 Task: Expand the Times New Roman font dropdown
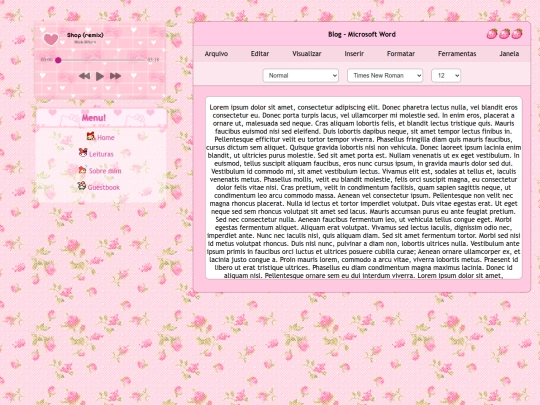(385, 75)
